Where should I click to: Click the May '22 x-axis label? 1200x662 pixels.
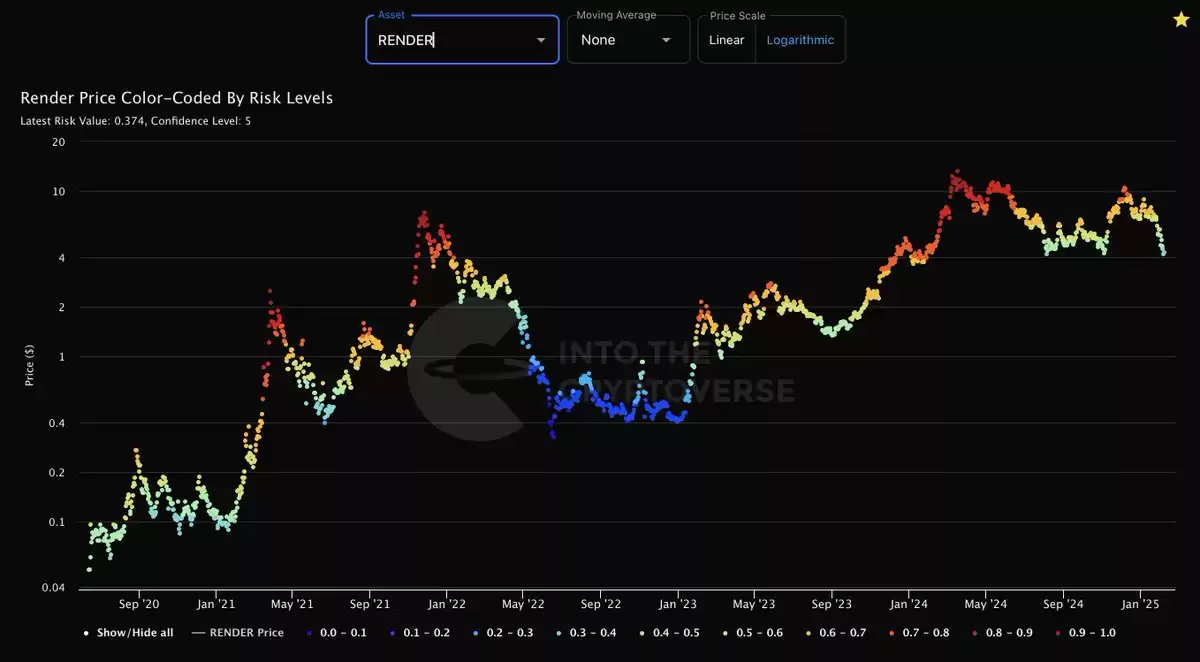click(x=523, y=604)
